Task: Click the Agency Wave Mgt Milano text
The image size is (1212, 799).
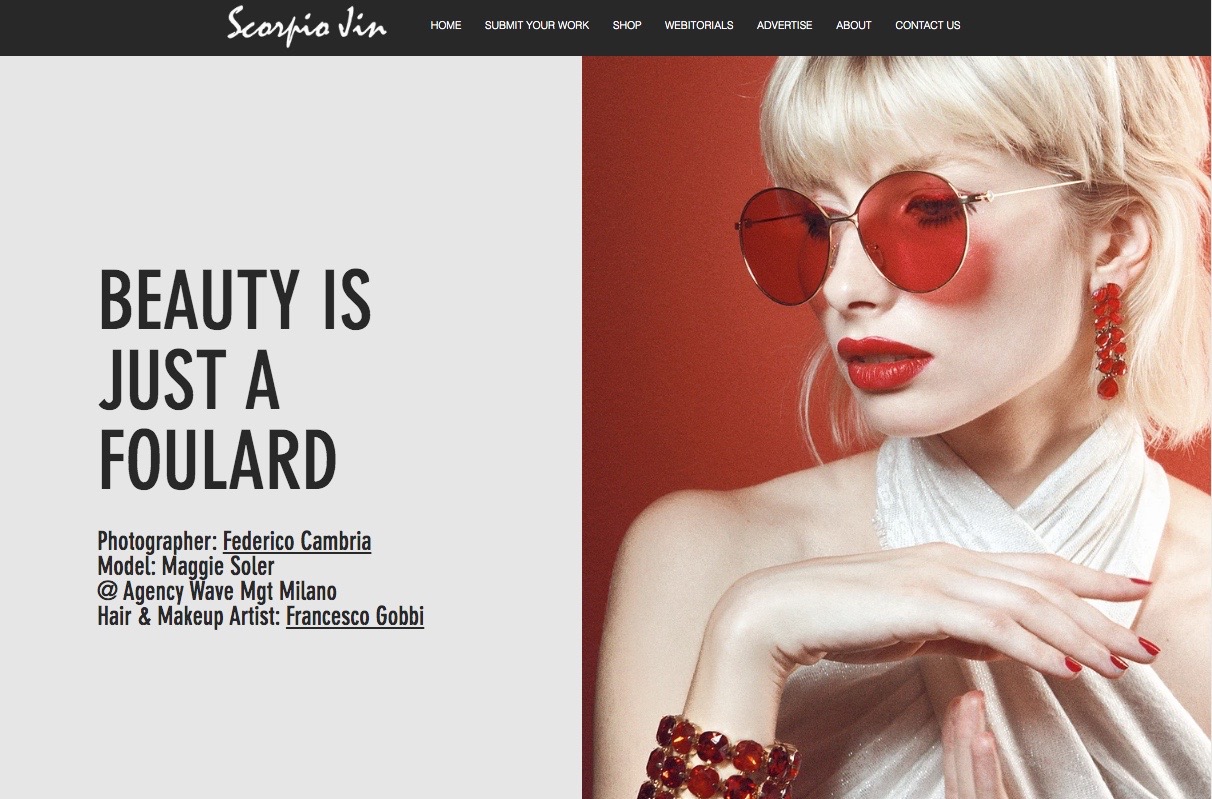Action: point(217,591)
